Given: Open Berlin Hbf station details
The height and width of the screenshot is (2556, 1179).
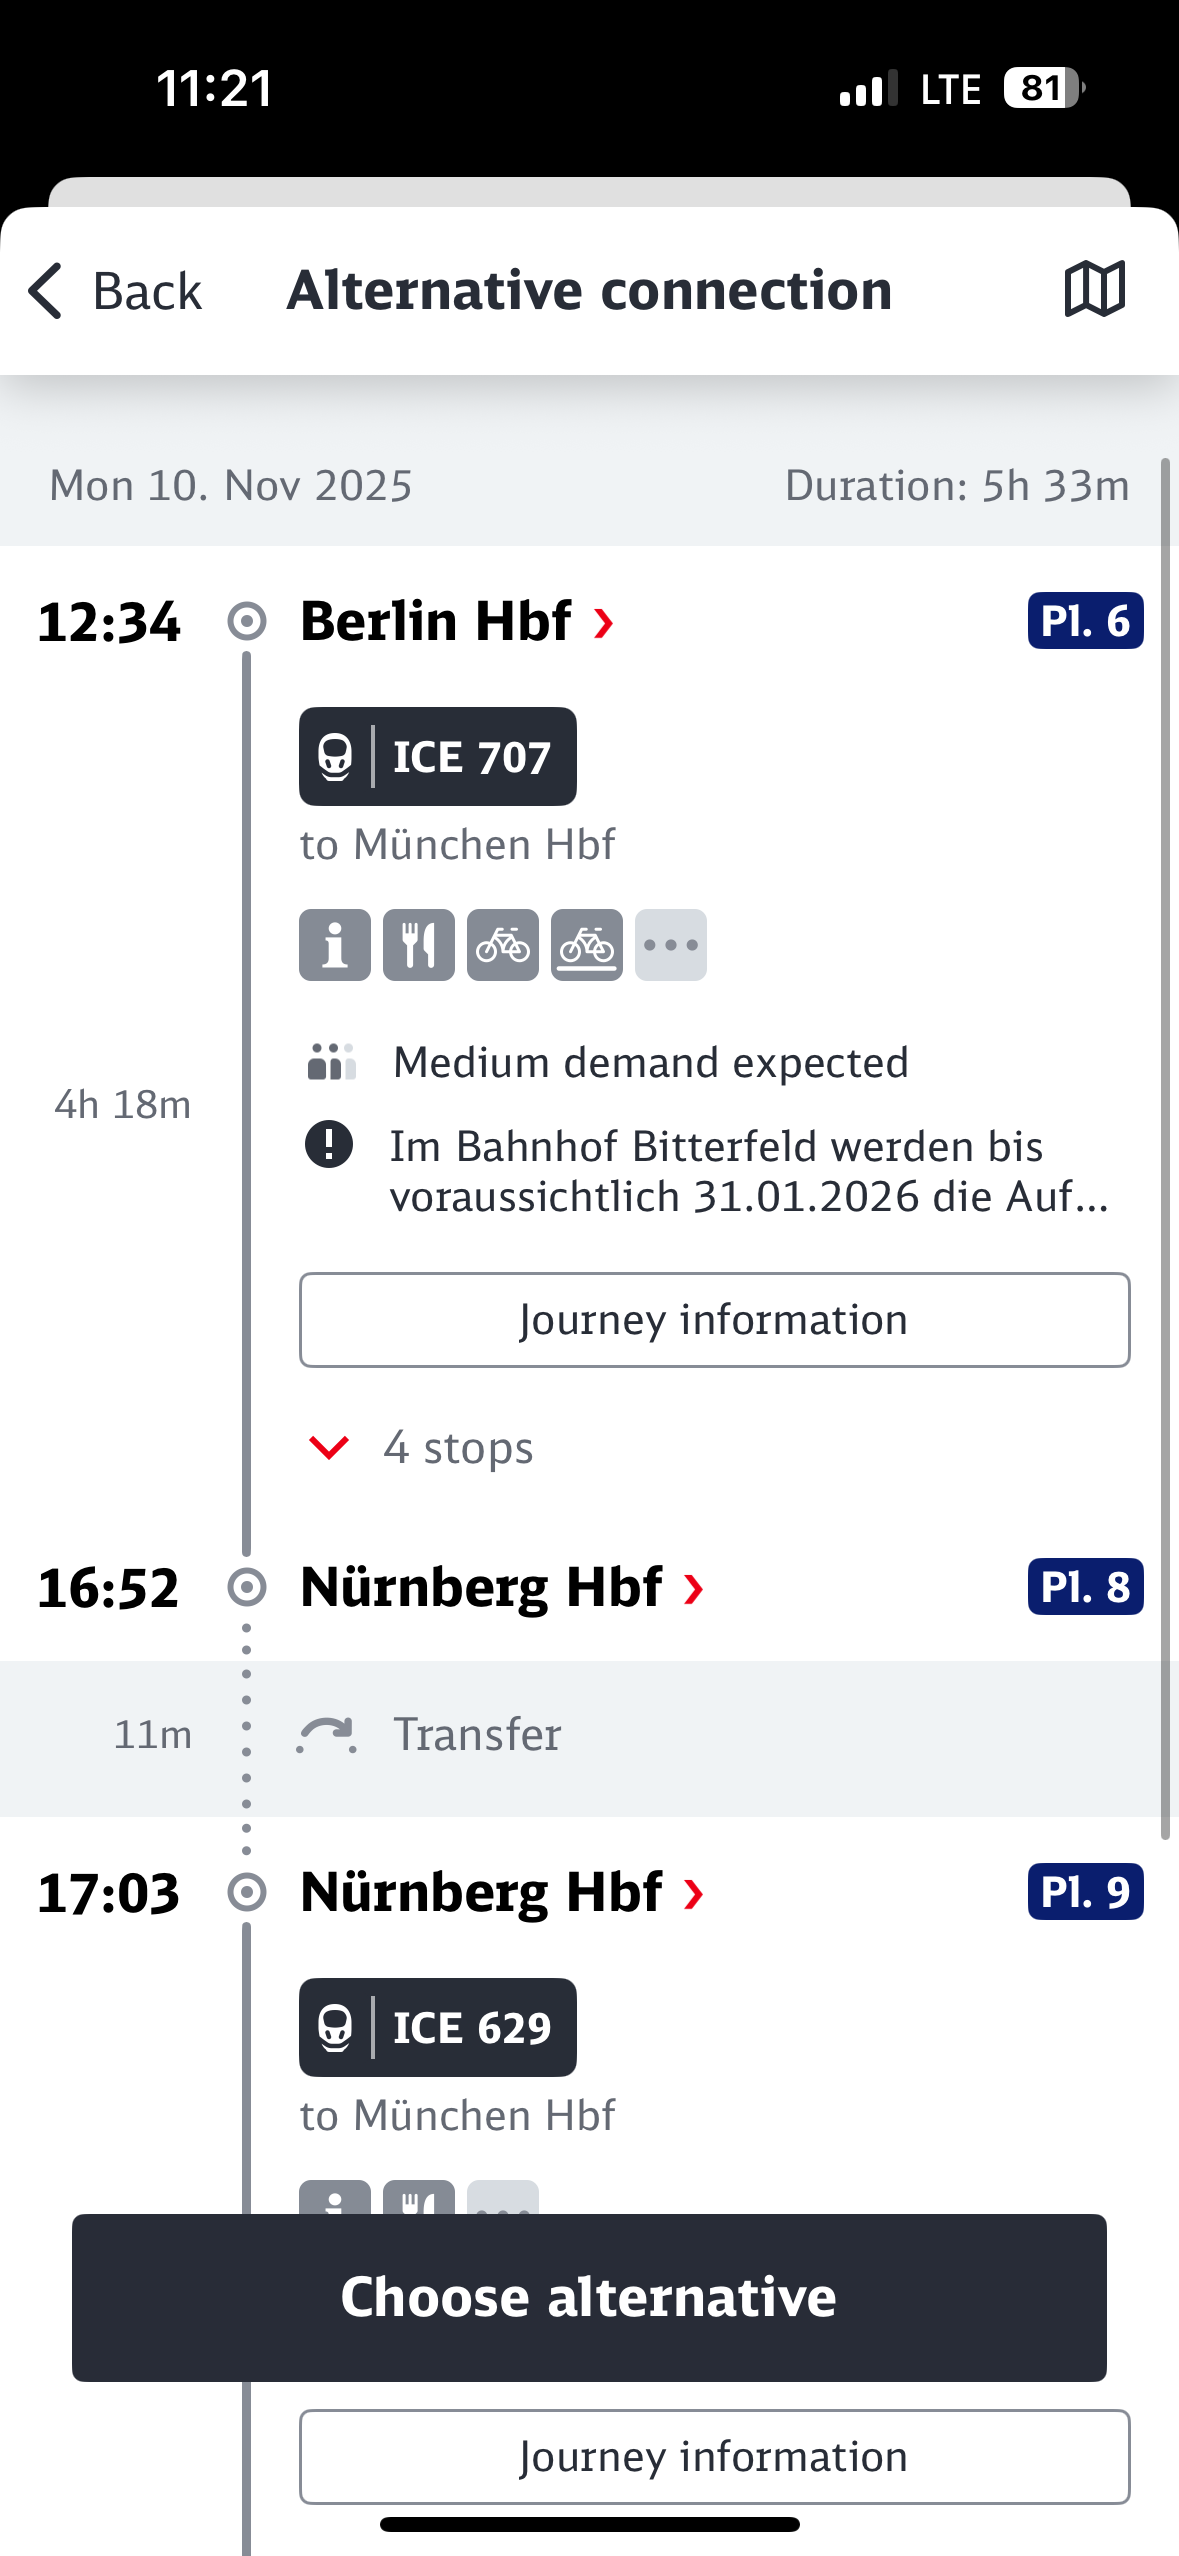Looking at the screenshot, I should [457, 621].
